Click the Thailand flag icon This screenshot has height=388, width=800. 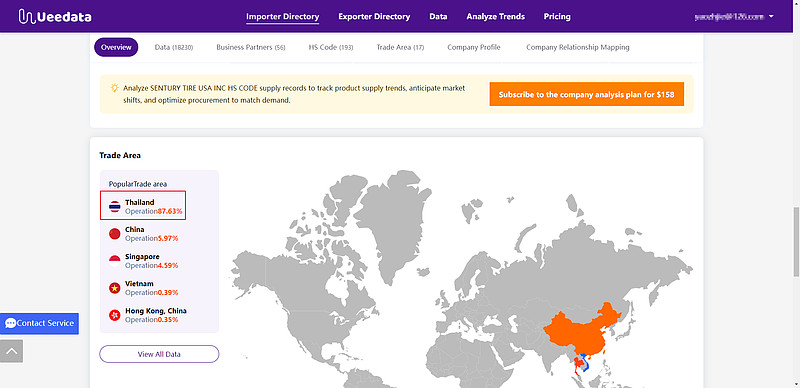115,207
